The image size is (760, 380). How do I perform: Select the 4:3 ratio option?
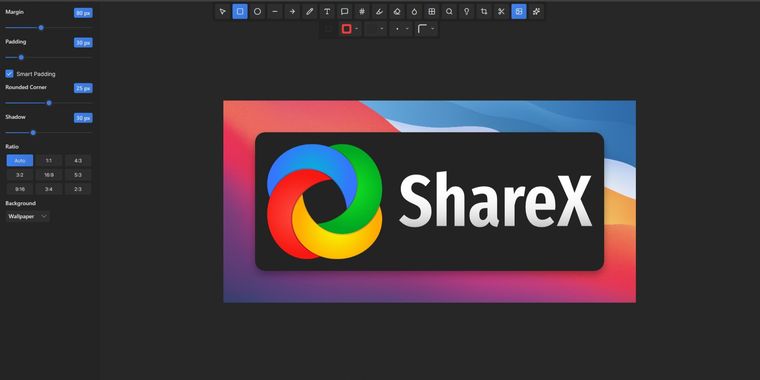pyautogui.click(x=78, y=160)
